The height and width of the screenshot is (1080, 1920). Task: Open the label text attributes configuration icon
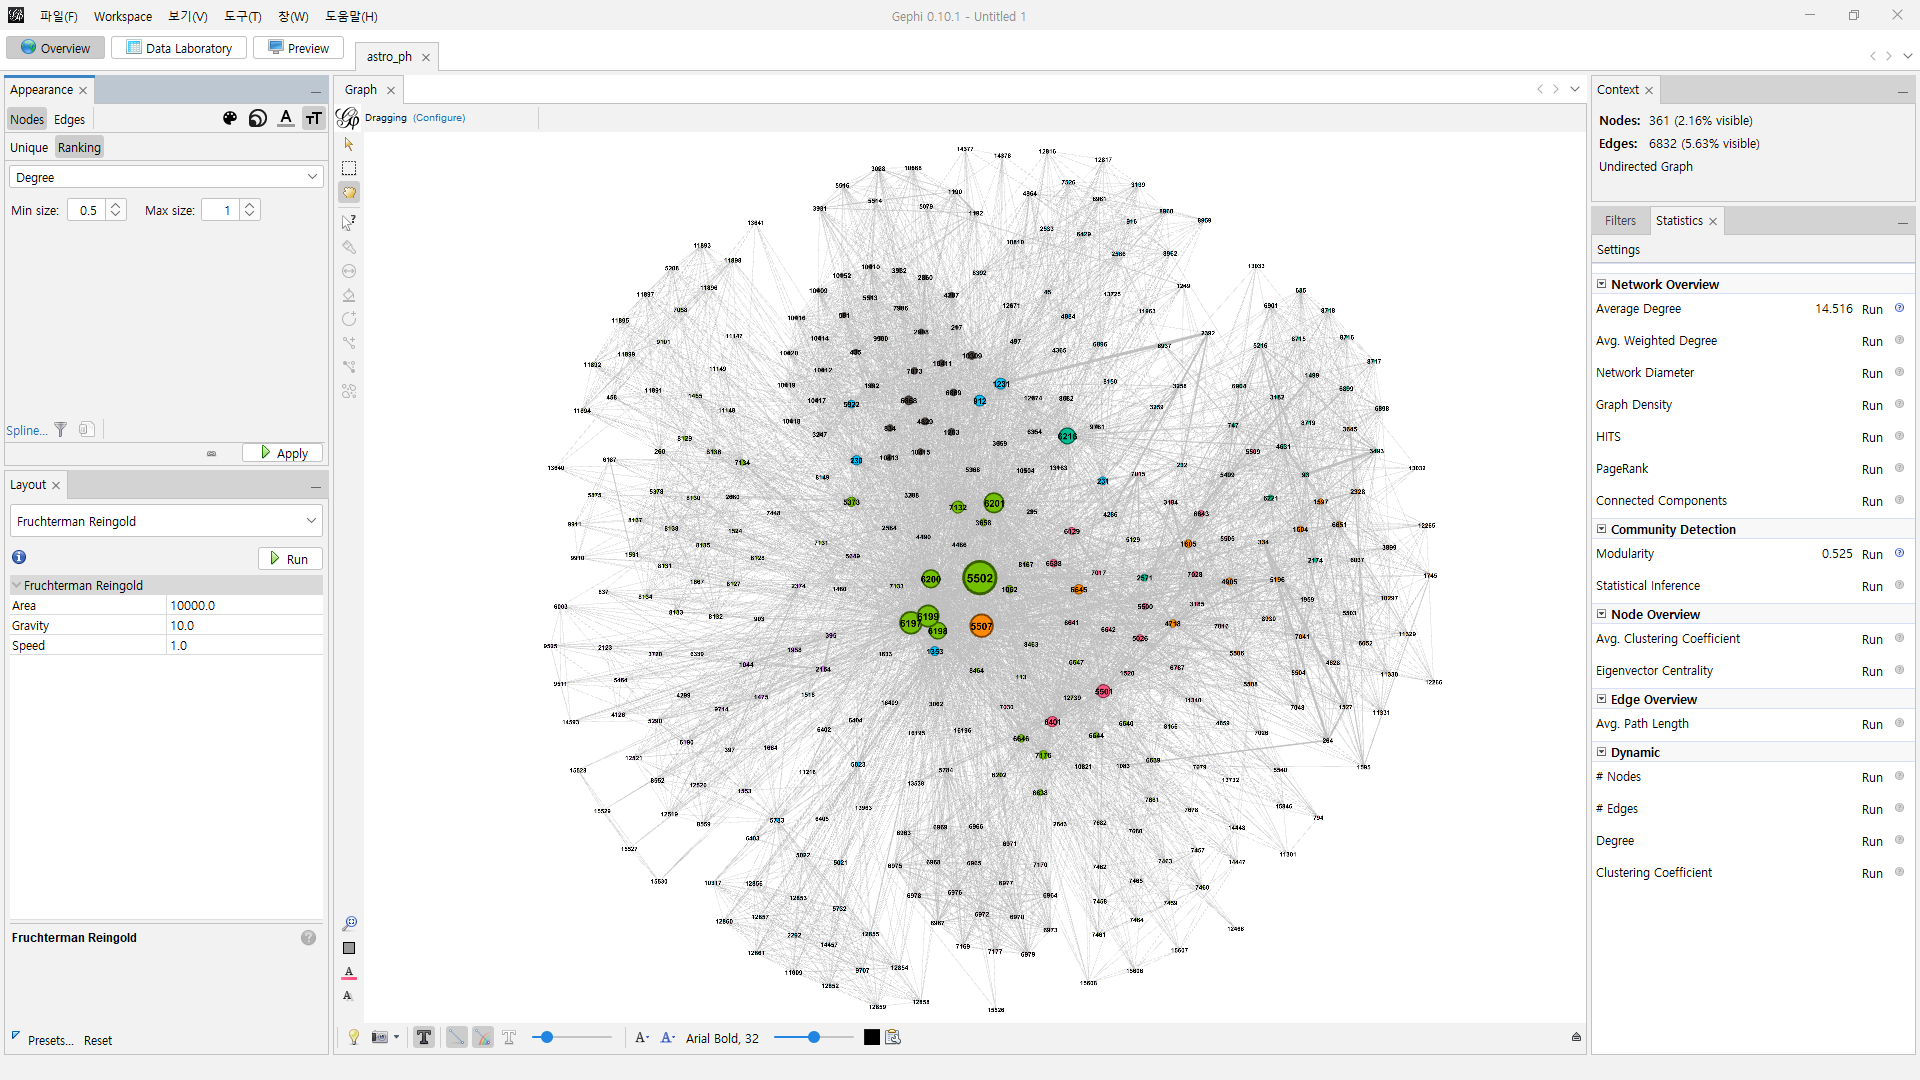click(893, 1038)
